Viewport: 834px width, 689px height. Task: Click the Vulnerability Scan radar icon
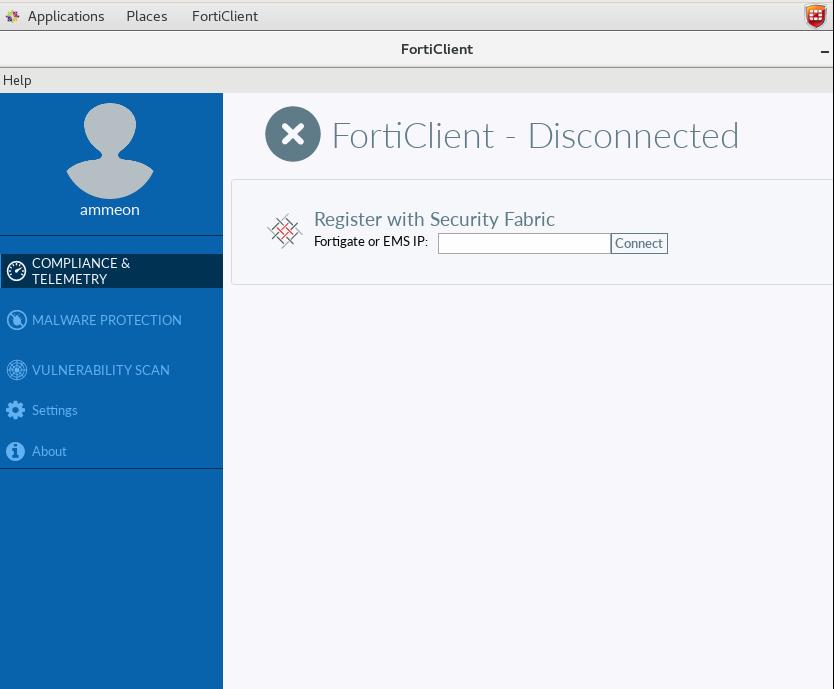[x=16, y=370]
